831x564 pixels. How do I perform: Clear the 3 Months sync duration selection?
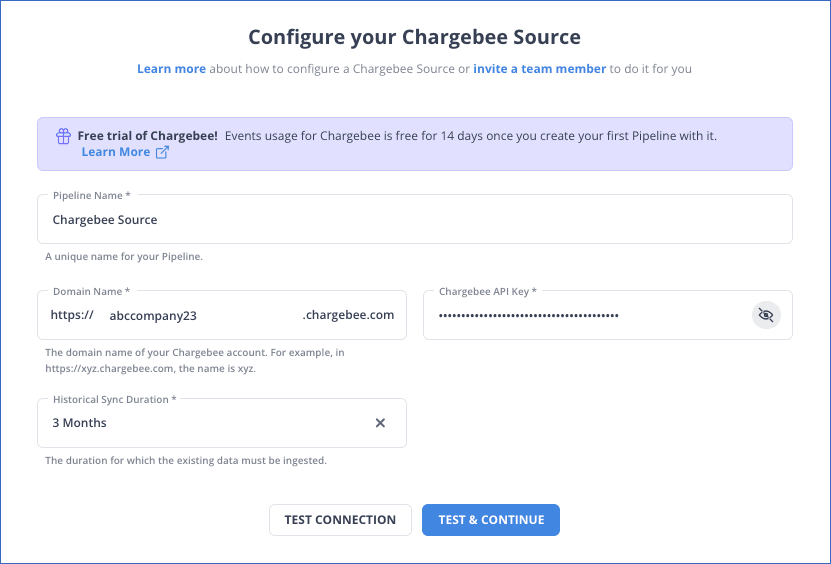pos(380,423)
